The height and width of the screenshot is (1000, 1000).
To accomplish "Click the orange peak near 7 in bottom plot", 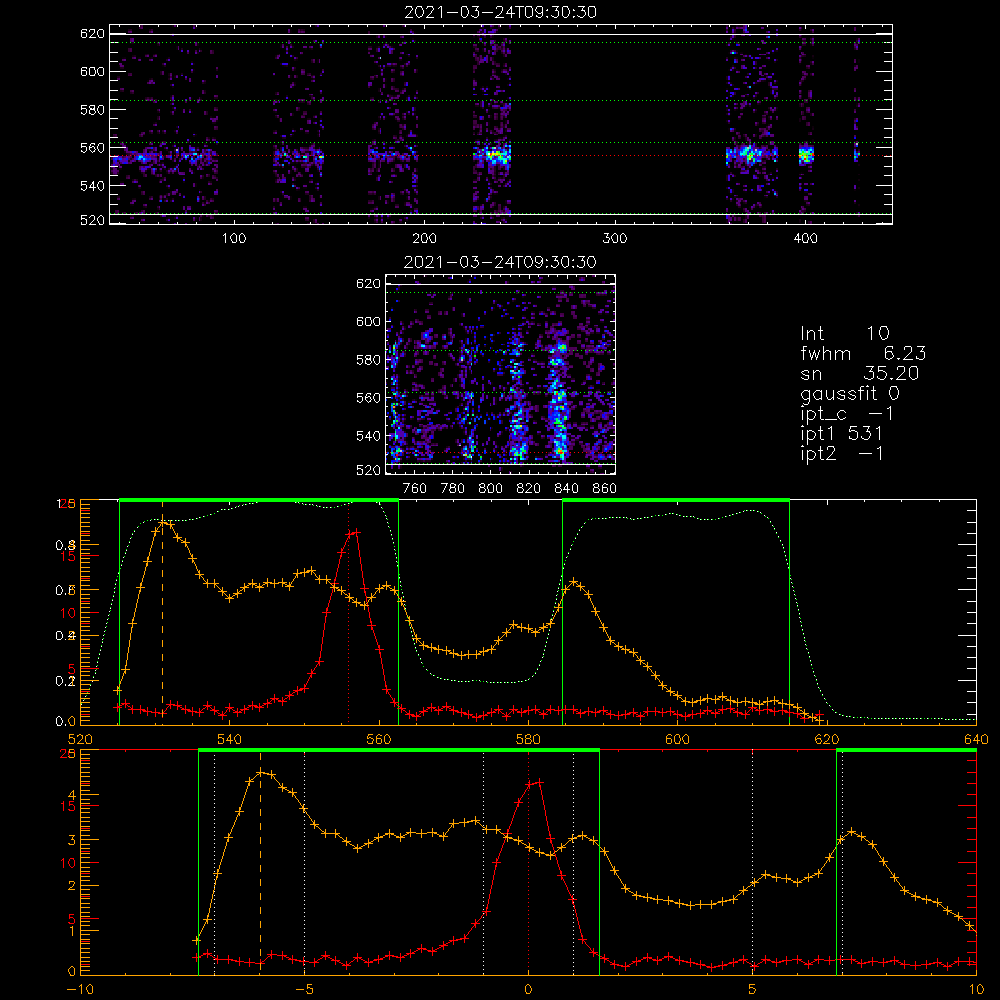I will 852,832.
